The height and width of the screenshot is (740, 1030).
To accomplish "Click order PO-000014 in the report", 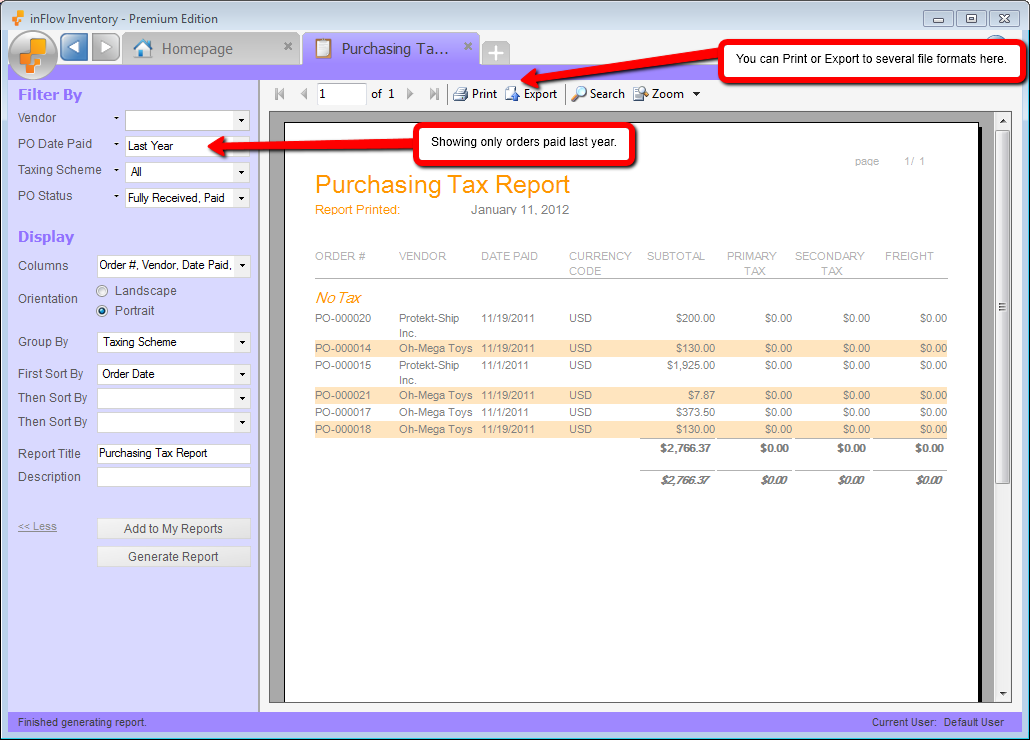I will pos(343,349).
